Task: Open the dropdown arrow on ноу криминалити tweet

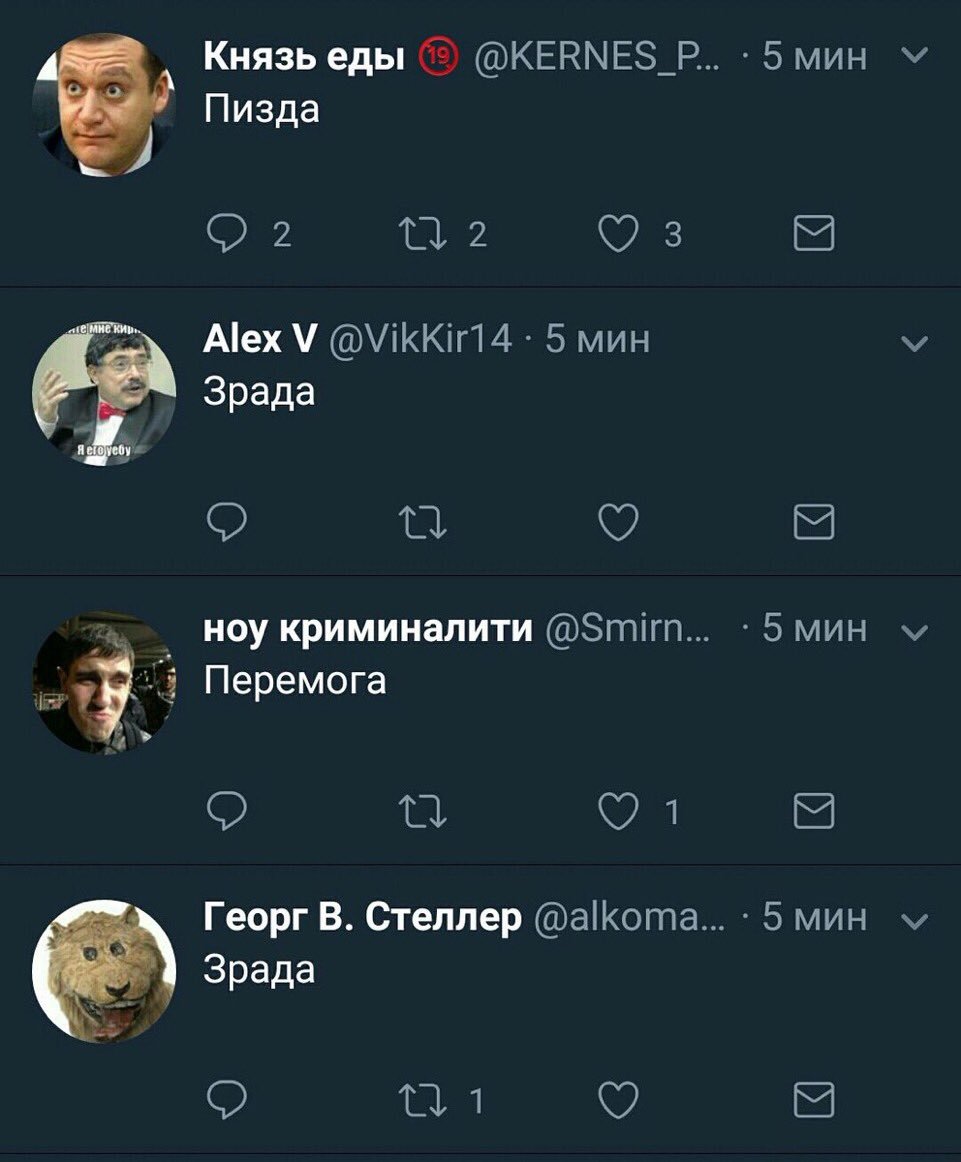Action: [916, 632]
